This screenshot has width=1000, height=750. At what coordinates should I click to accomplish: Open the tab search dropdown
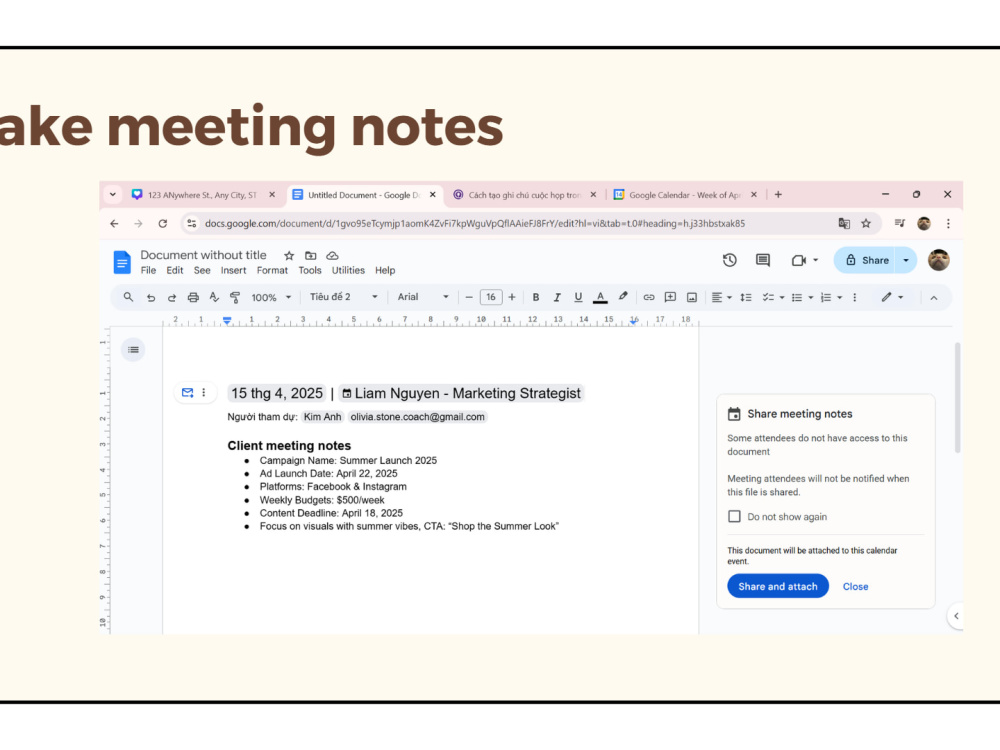pyautogui.click(x=113, y=195)
